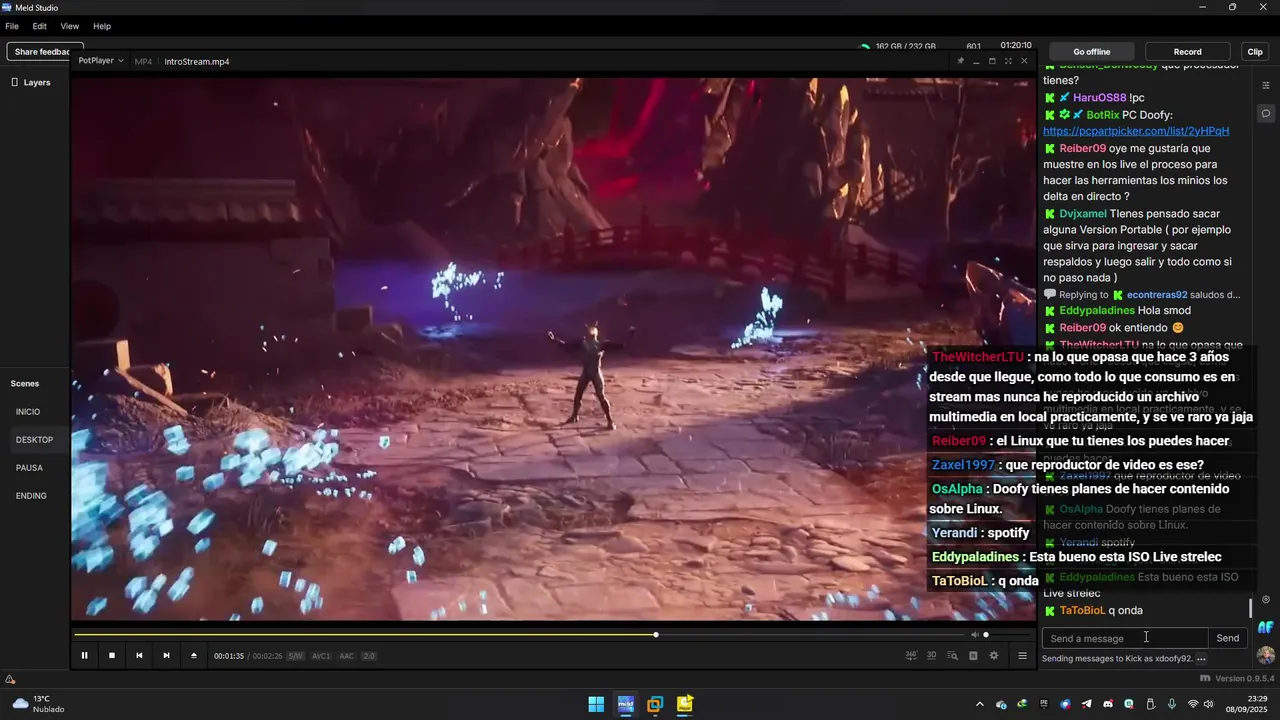Click the warning triangle icon at bottom left
Viewport: 1280px width, 720px height.
click(x=10, y=680)
